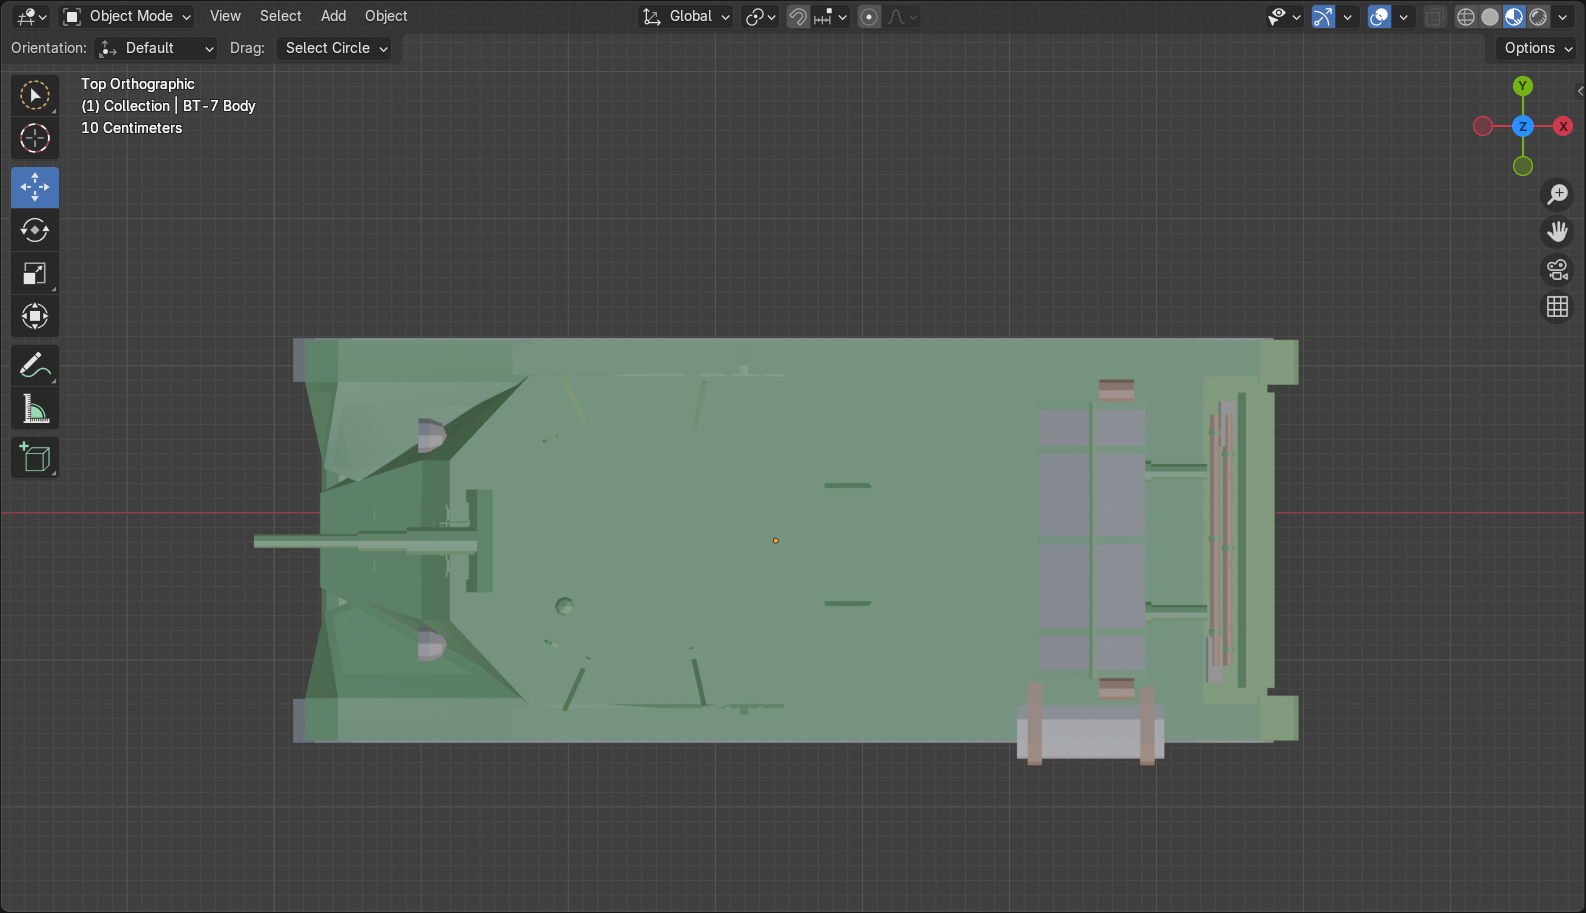Open the Object menu
The image size is (1586, 913).
[x=386, y=16]
